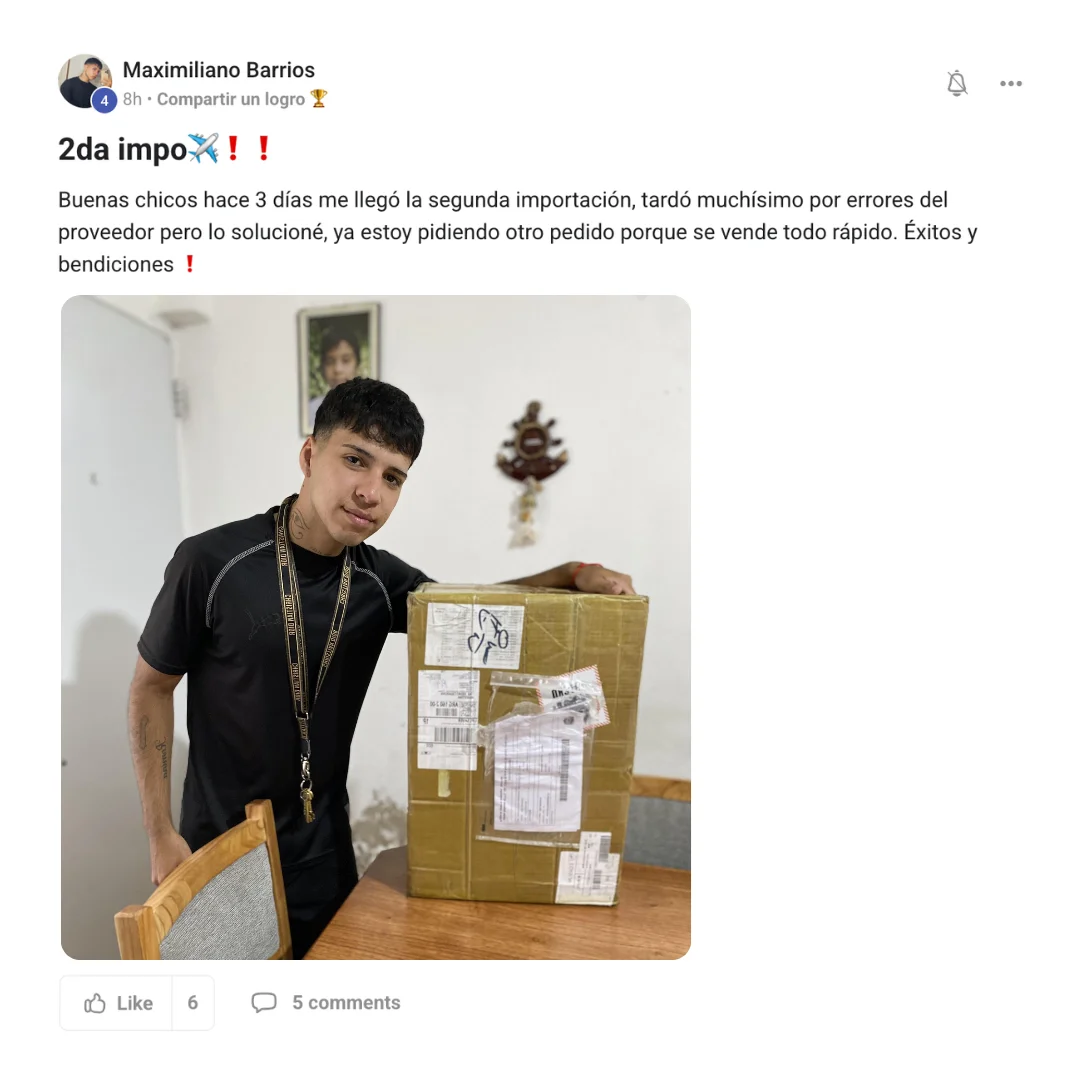This screenshot has height=1080, width=1080.
Task: Click the Like label text
Action: pos(135,1003)
